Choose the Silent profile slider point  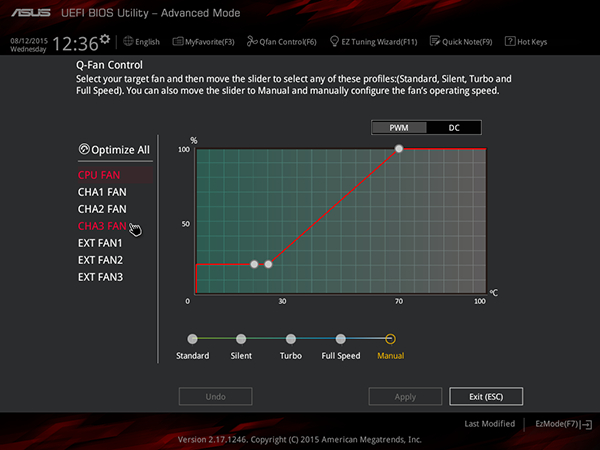click(241, 339)
